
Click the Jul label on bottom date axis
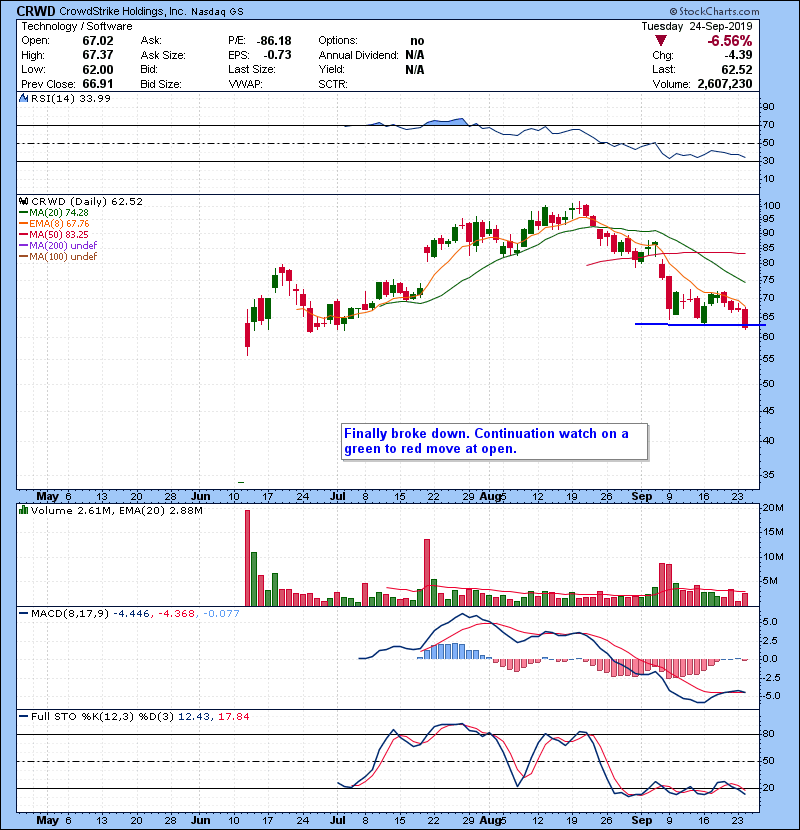(337, 820)
